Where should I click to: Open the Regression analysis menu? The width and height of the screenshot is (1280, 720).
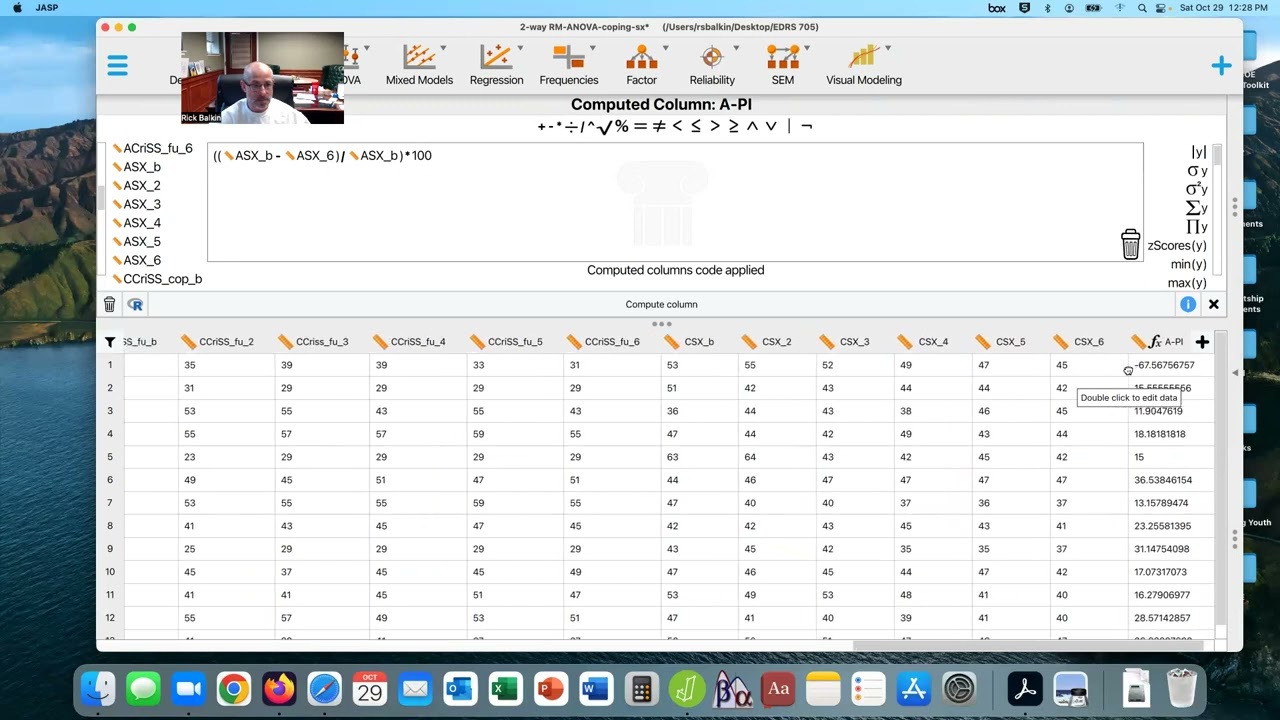pos(496,65)
